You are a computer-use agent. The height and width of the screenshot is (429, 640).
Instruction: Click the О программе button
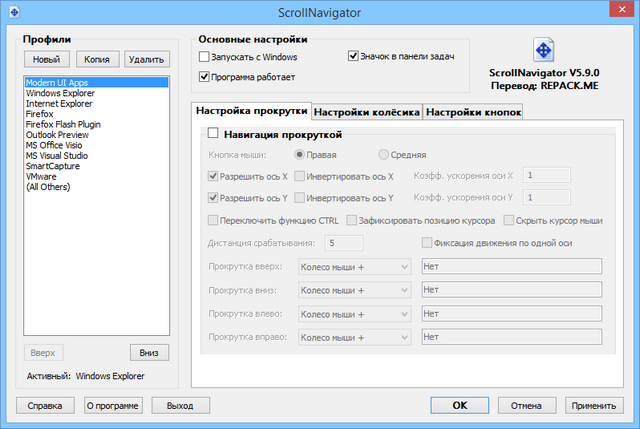[x=113, y=406]
